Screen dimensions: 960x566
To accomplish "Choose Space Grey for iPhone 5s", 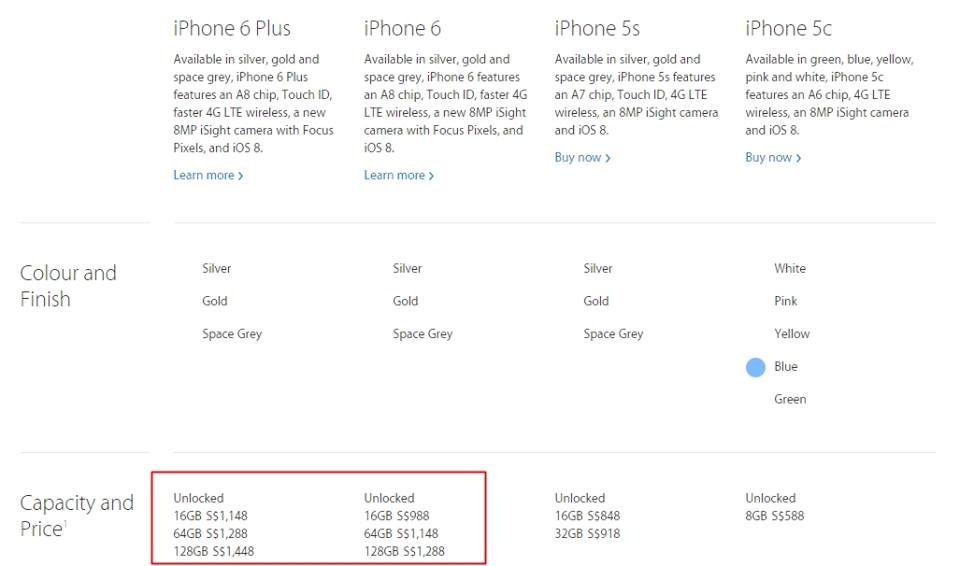I will tap(613, 334).
